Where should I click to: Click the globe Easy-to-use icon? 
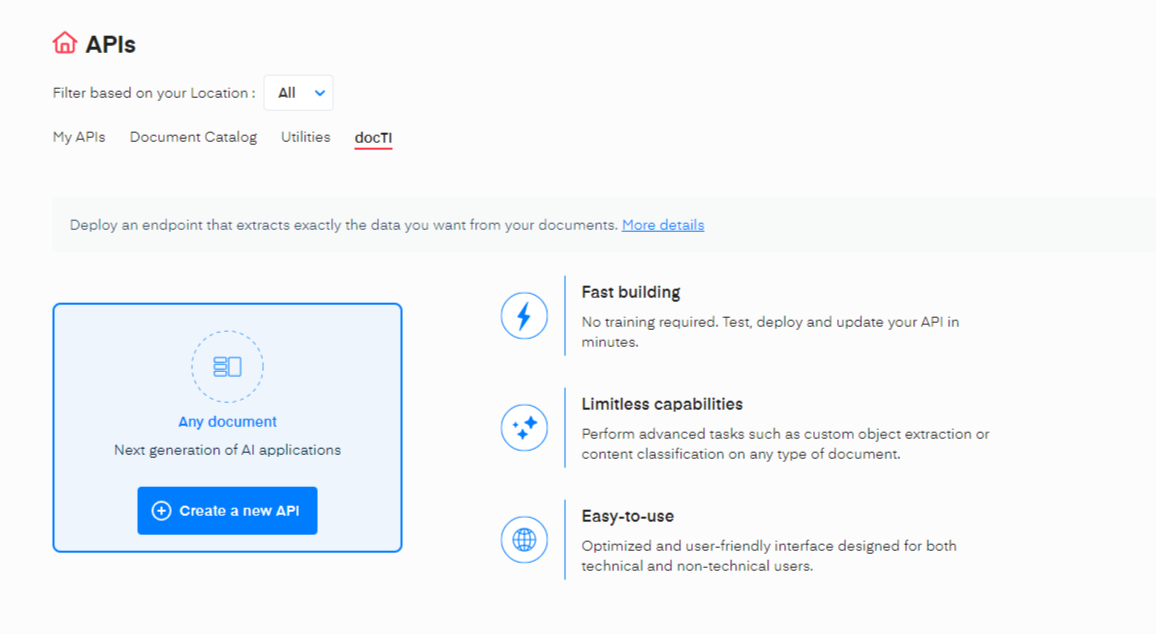(x=524, y=540)
